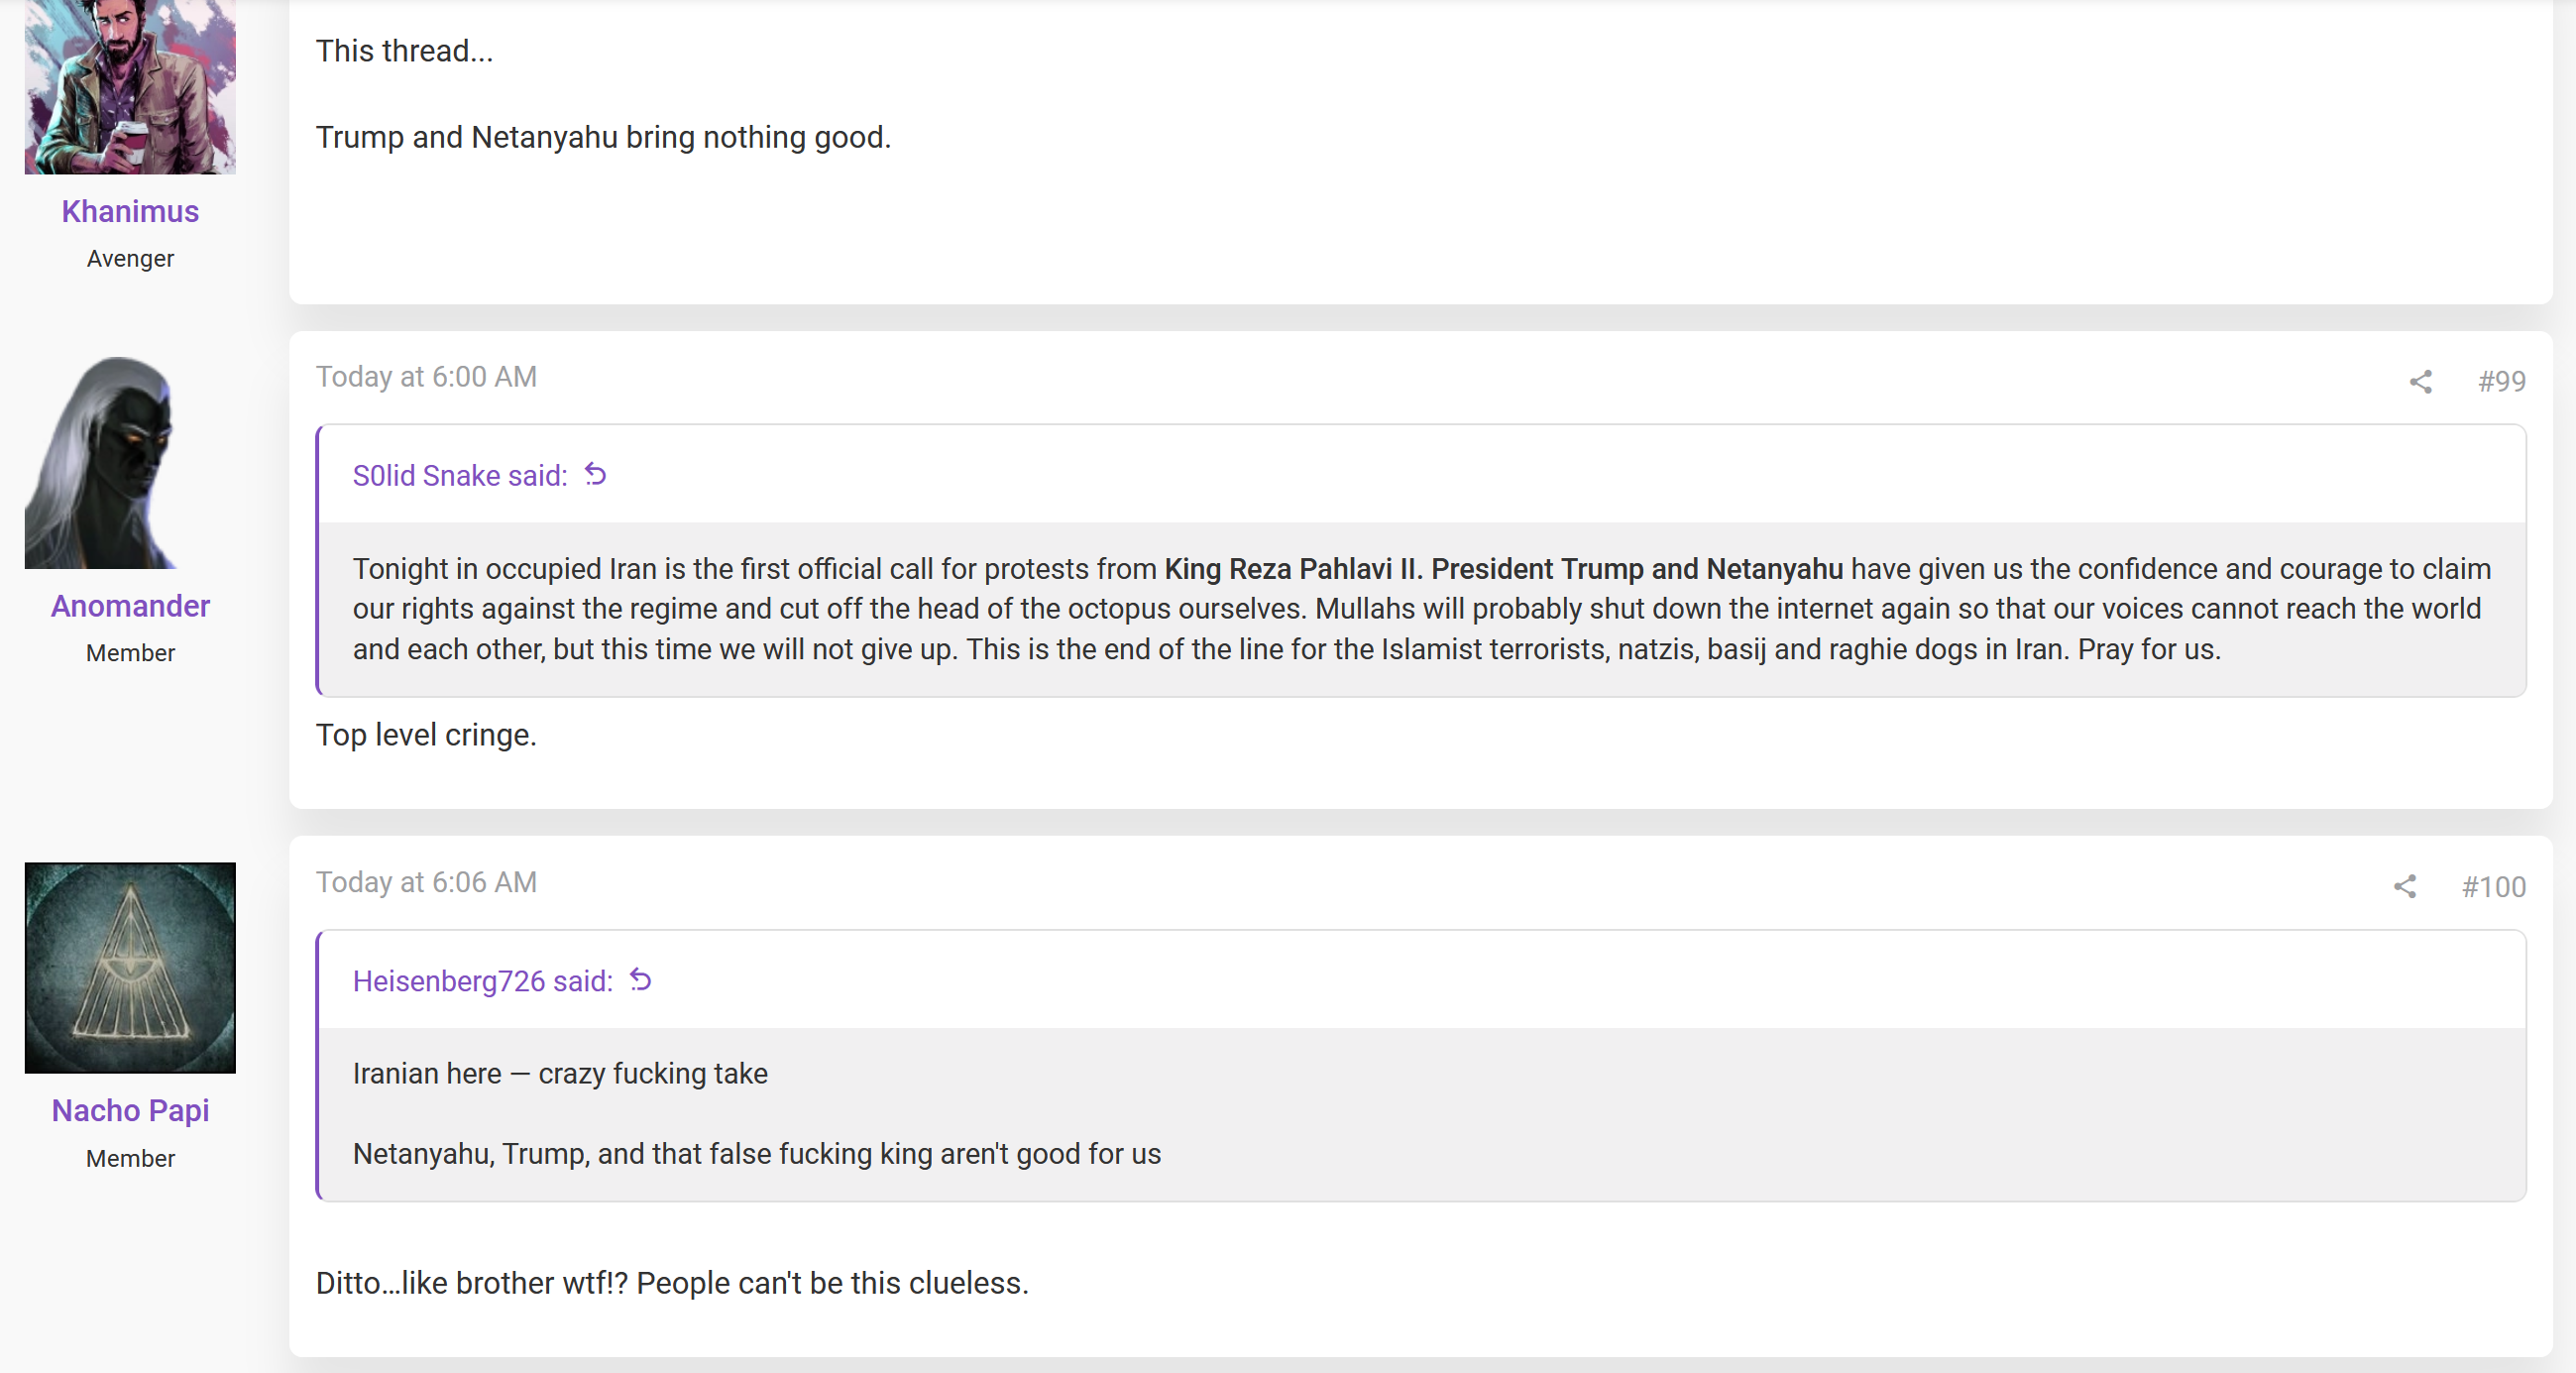This screenshot has height=1373, width=2576.
Task: Expand the quoted S0lid Snake message block
Action: [x=1420, y=609]
